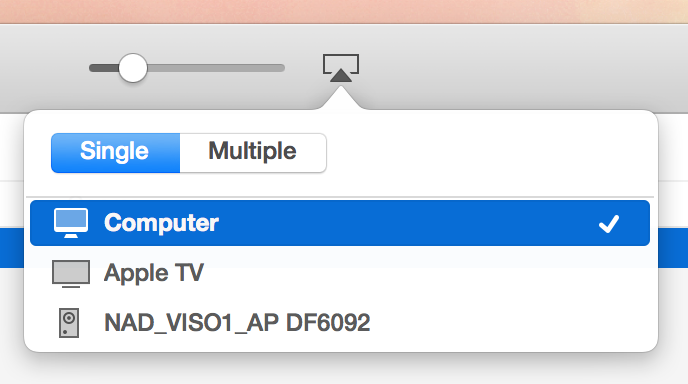Image resolution: width=688 pixels, height=384 pixels.
Task: Click the blue monitor icon beside Computer
Action: 71,223
